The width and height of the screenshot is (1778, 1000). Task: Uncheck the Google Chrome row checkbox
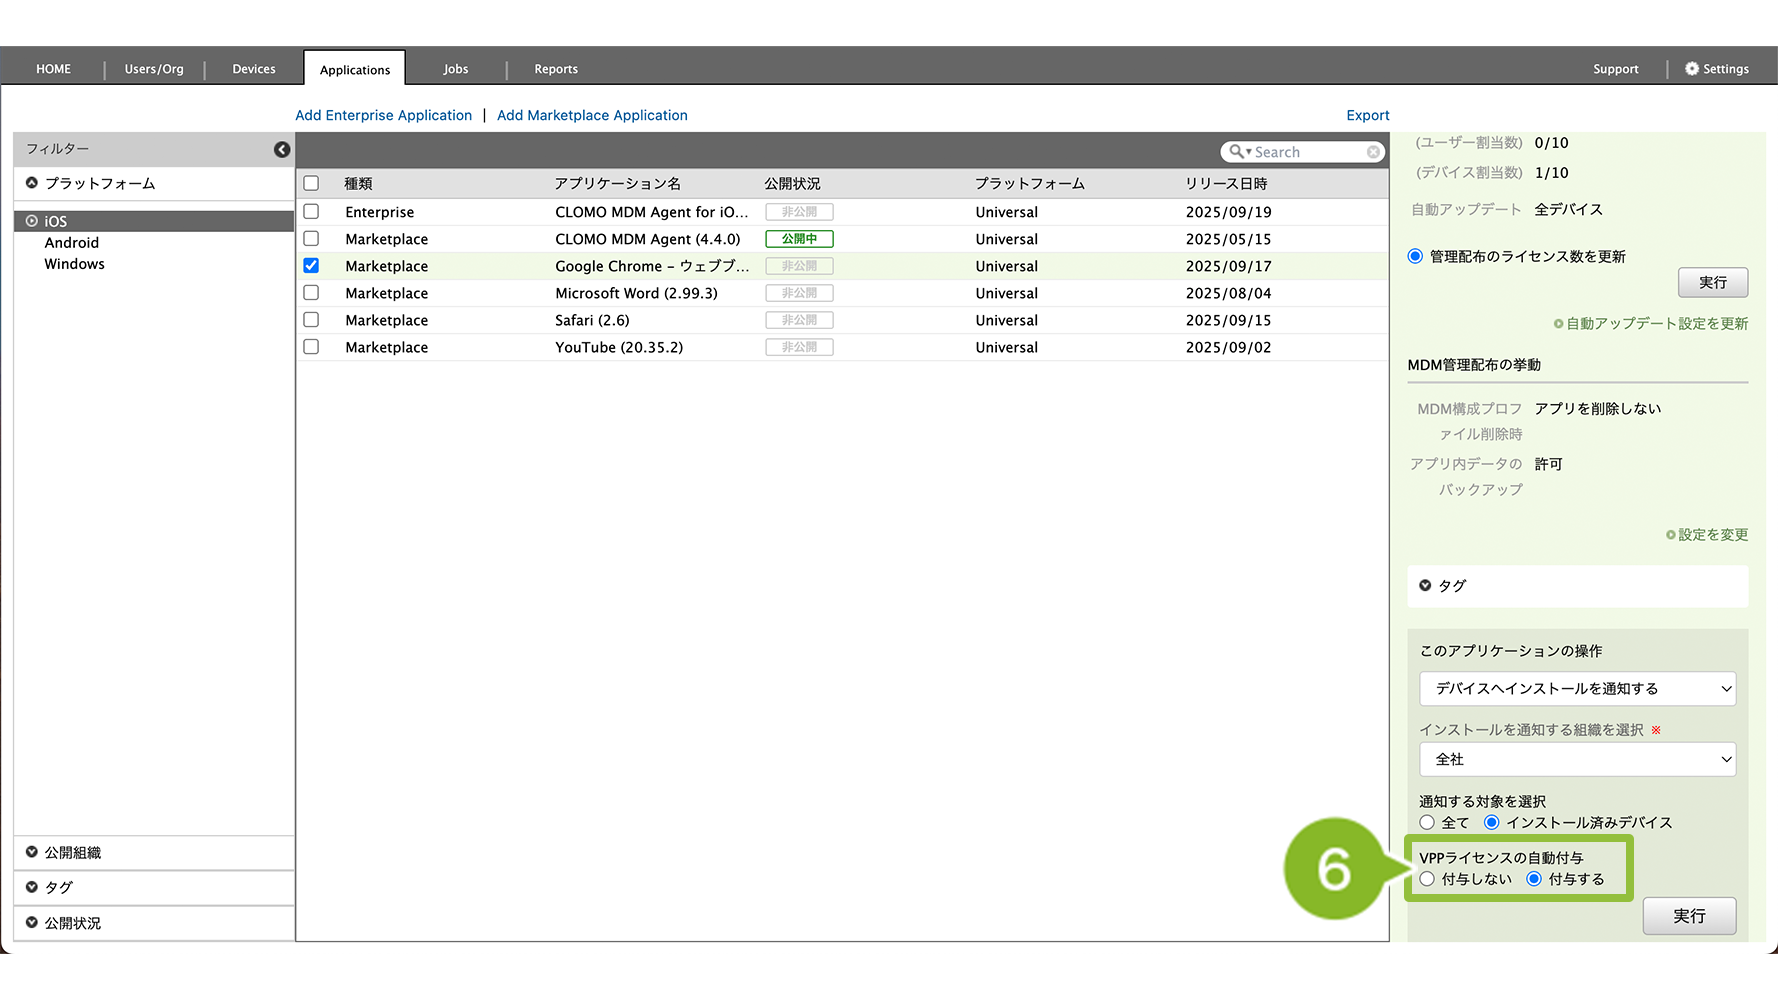(x=311, y=266)
